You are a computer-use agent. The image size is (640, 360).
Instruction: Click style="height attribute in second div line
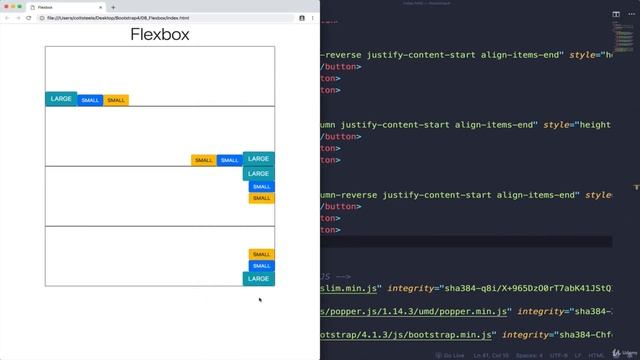coord(577,125)
